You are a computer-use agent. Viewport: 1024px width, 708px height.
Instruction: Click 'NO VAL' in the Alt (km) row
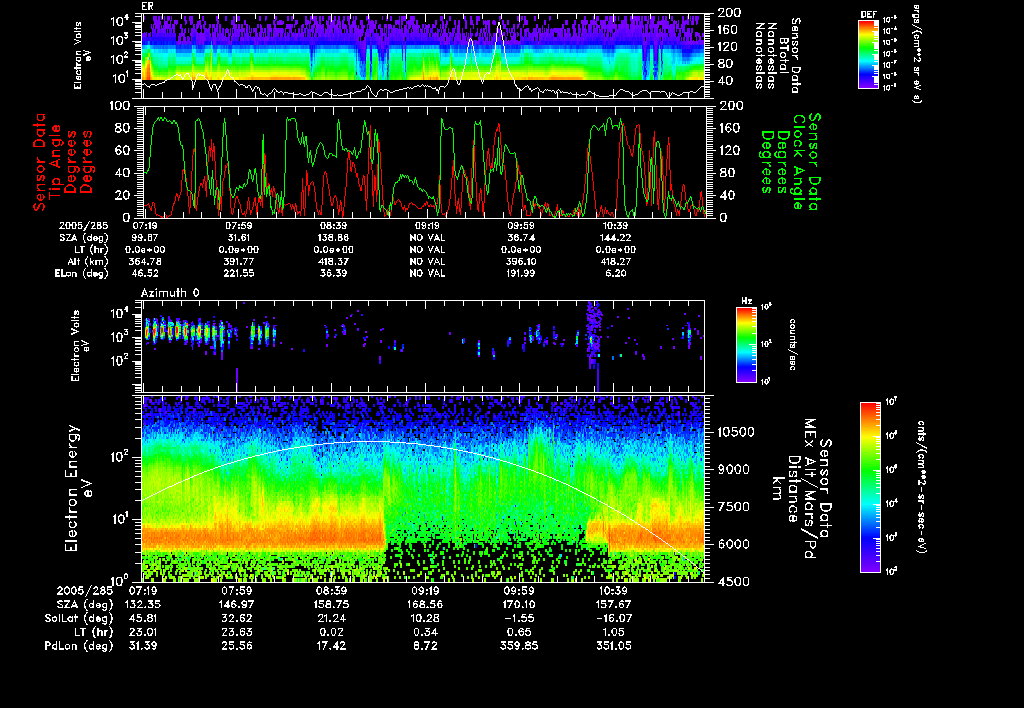(427, 261)
